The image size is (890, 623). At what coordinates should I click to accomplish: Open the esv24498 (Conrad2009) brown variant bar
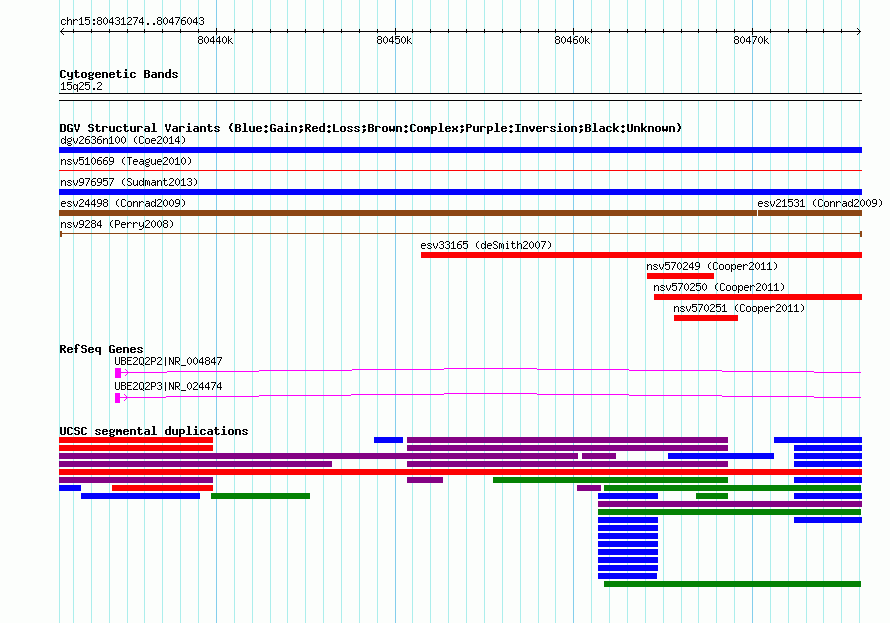[x=408, y=213]
